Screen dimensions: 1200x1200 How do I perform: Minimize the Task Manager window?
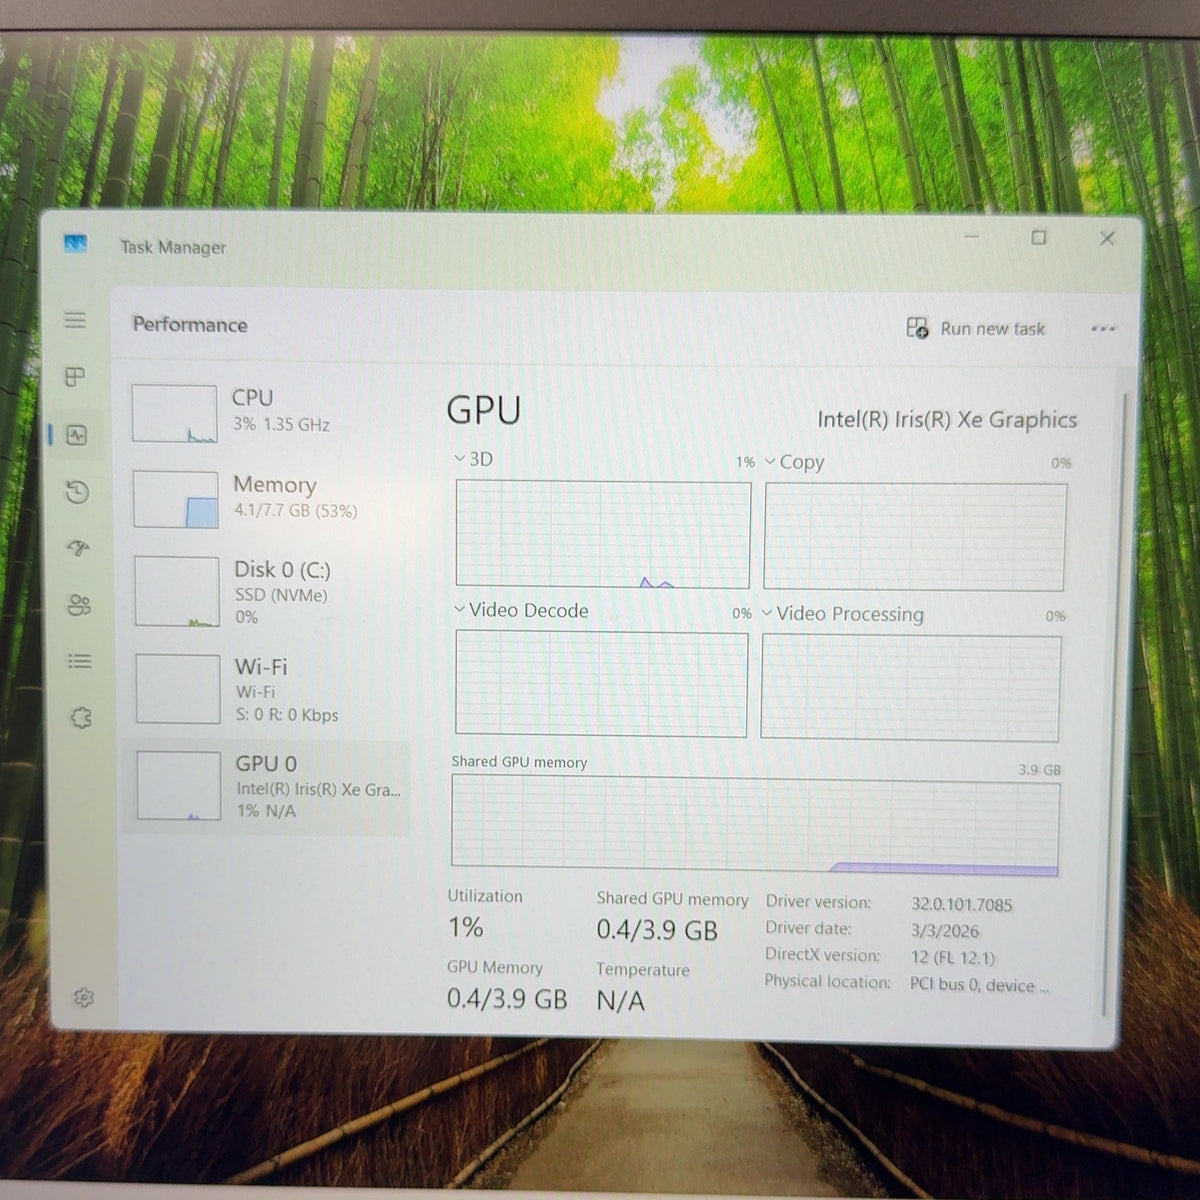pos(972,236)
